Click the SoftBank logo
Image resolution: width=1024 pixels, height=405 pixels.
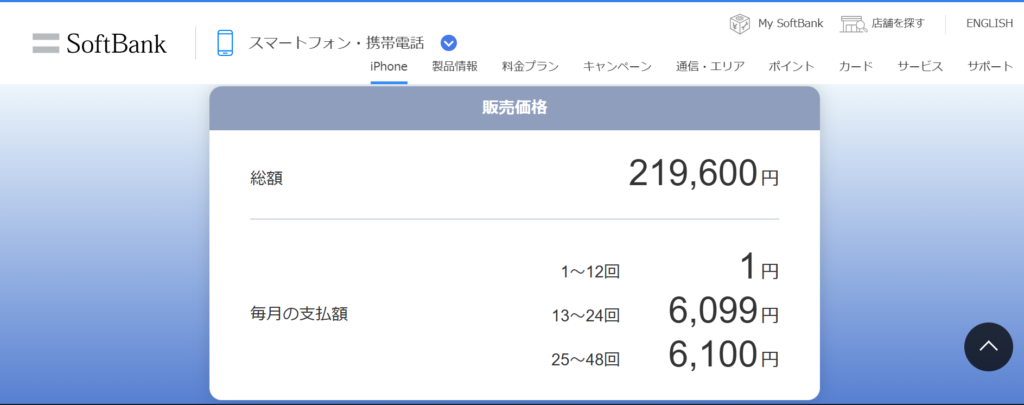pyautogui.click(x=99, y=43)
